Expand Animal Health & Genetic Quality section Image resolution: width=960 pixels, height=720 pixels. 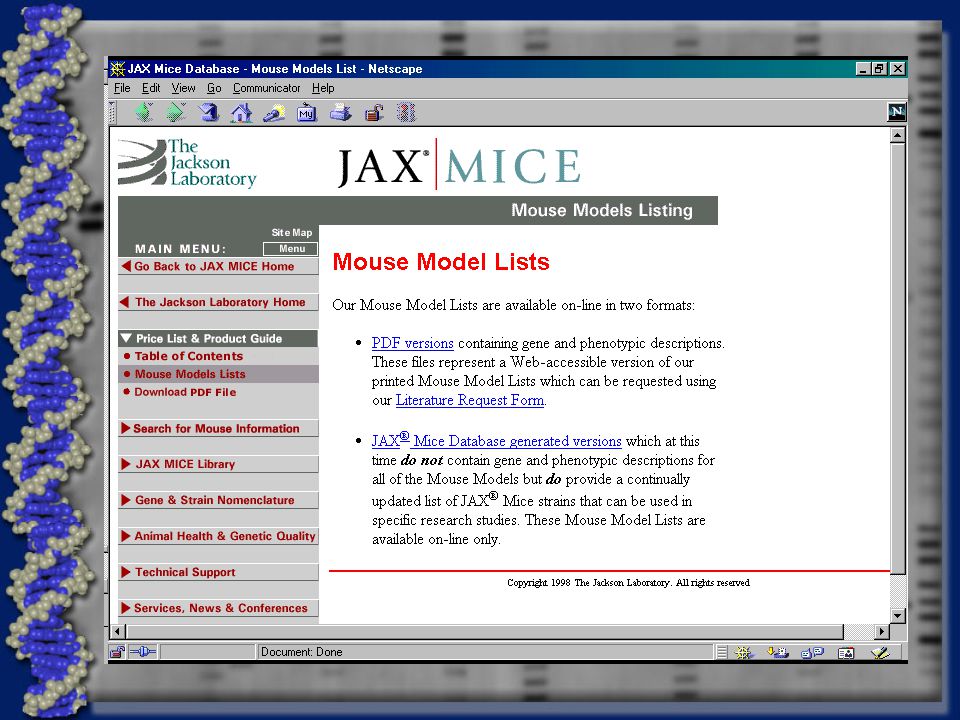218,536
